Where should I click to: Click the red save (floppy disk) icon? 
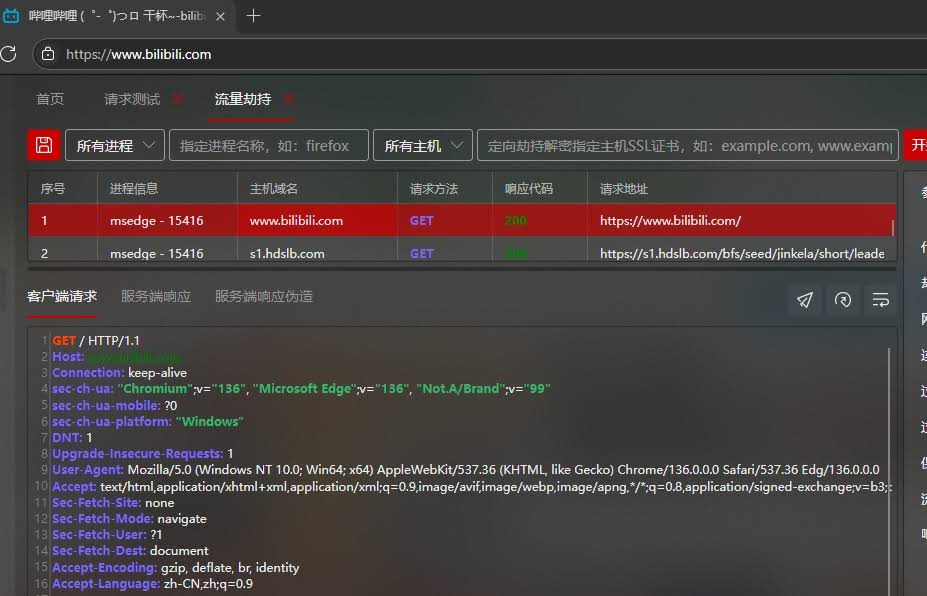pos(44,144)
